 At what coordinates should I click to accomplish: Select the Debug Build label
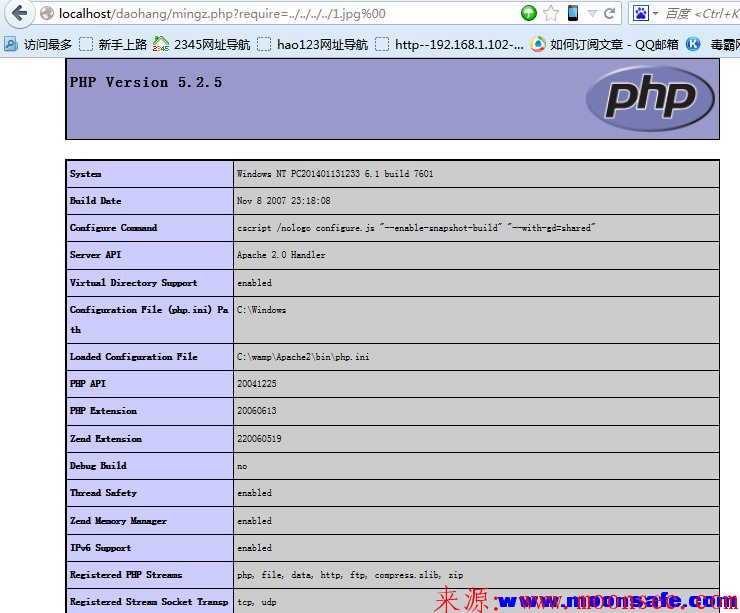pyautogui.click(x=98, y=466)
